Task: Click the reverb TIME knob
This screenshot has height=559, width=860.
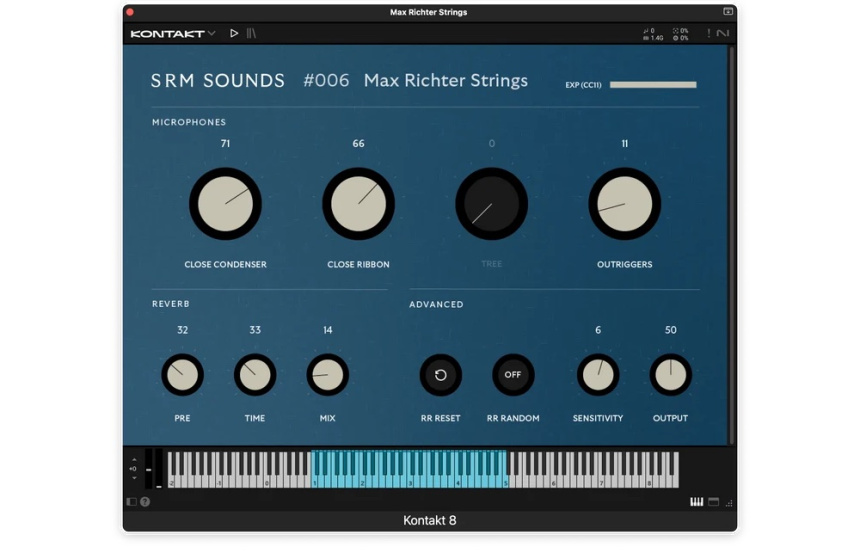Action: pos(255,375)
